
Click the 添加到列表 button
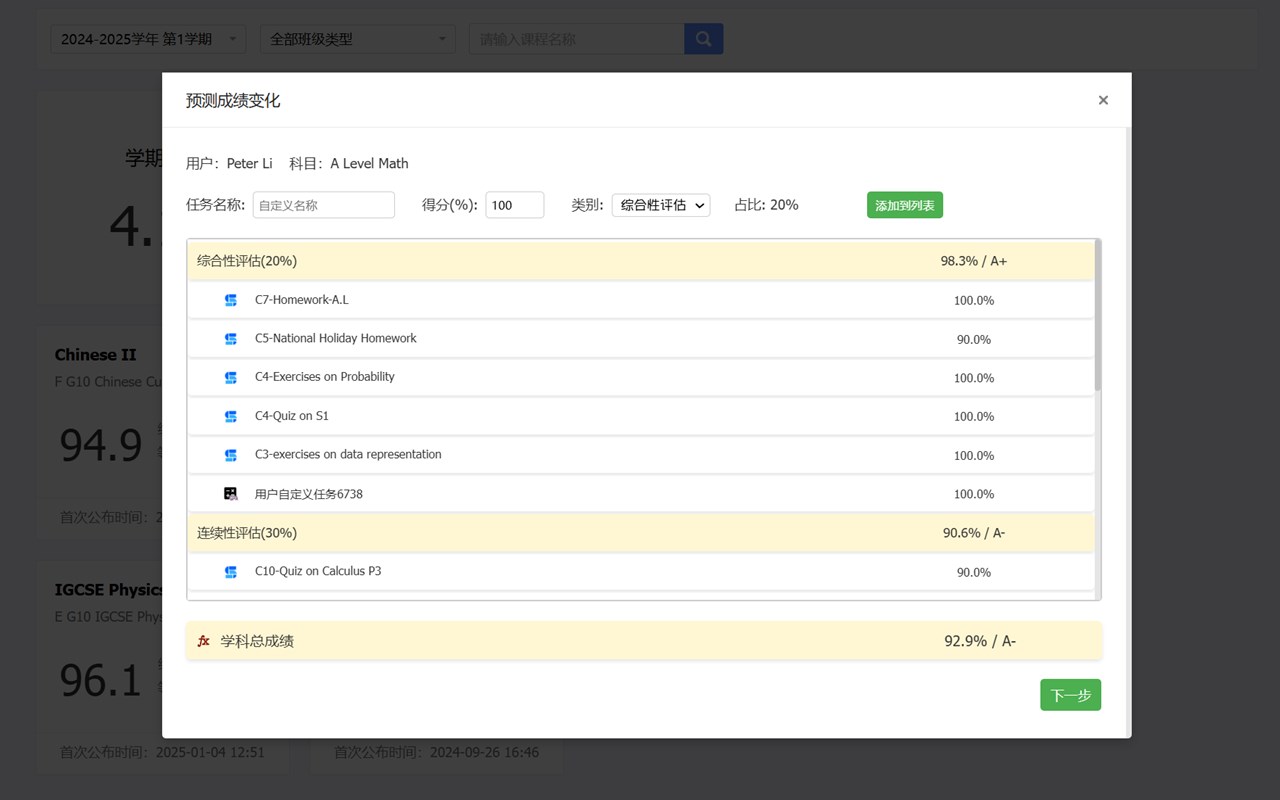tap(905, 205)
